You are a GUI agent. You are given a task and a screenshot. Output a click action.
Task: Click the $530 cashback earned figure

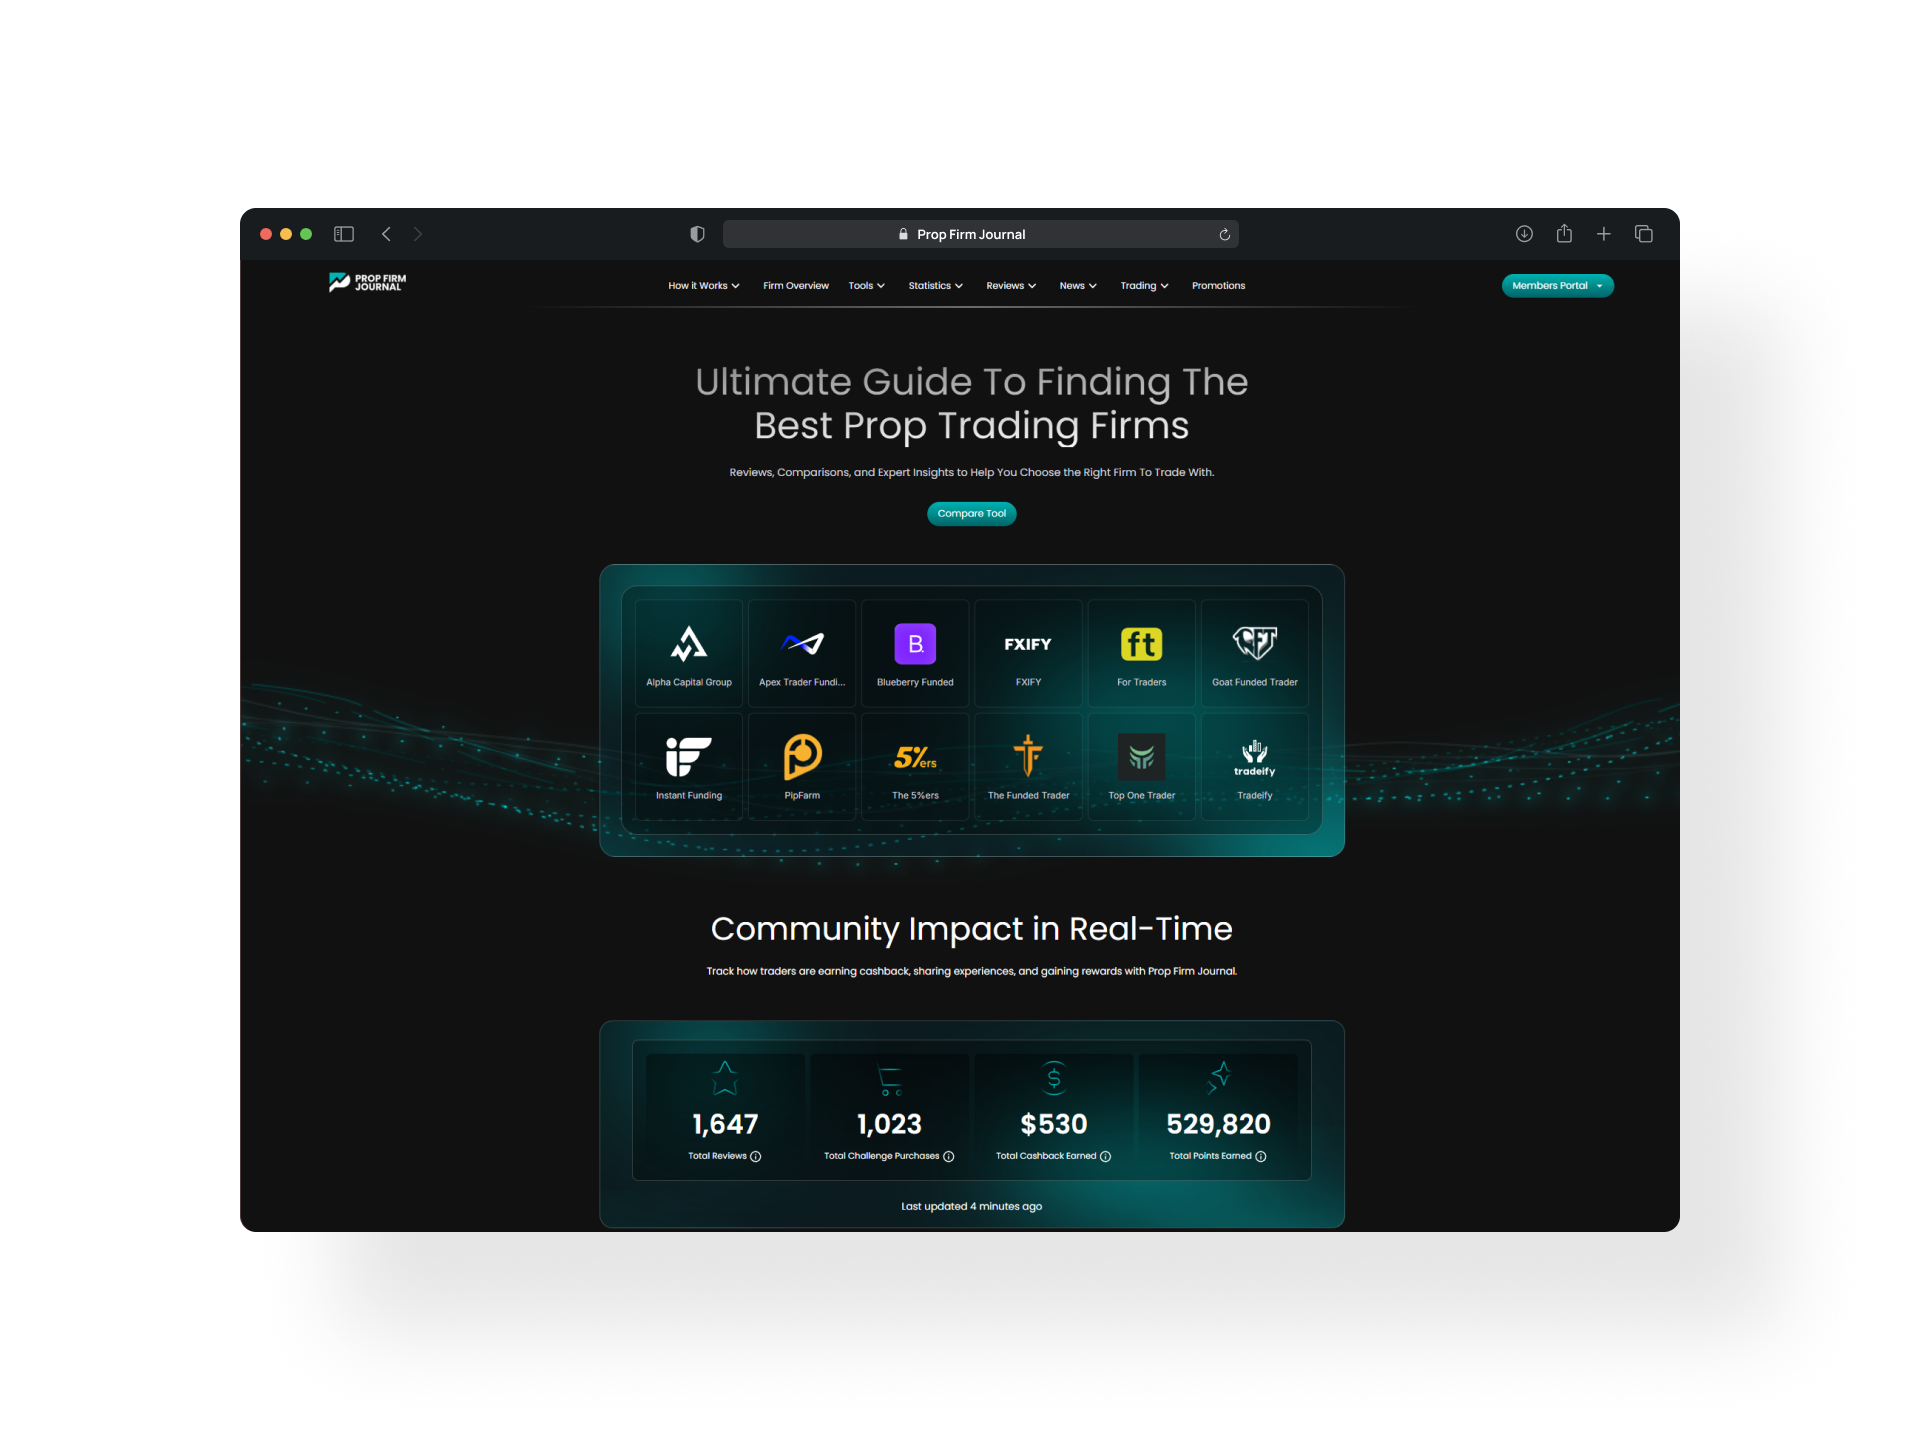pyautogui.click(x=1054, y=1124)
